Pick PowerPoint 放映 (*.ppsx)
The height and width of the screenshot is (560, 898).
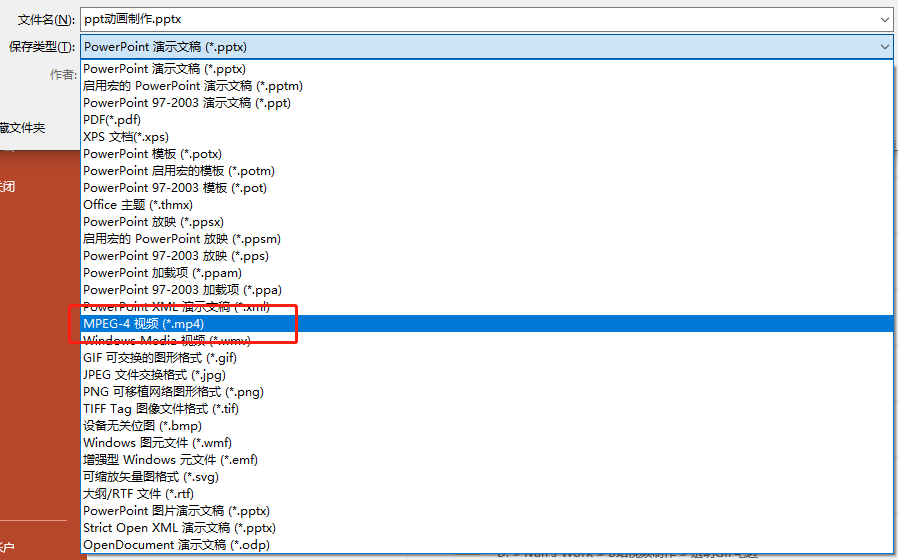pyautogui.click(x=487, y=222)
